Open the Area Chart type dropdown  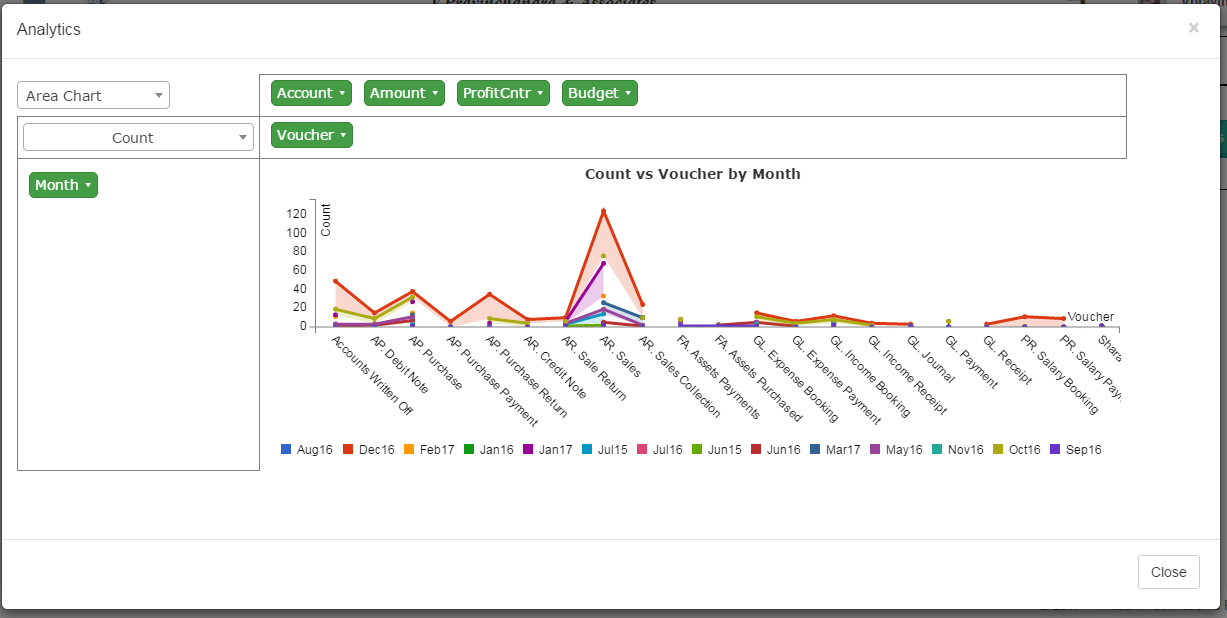(x=94, y=96)
